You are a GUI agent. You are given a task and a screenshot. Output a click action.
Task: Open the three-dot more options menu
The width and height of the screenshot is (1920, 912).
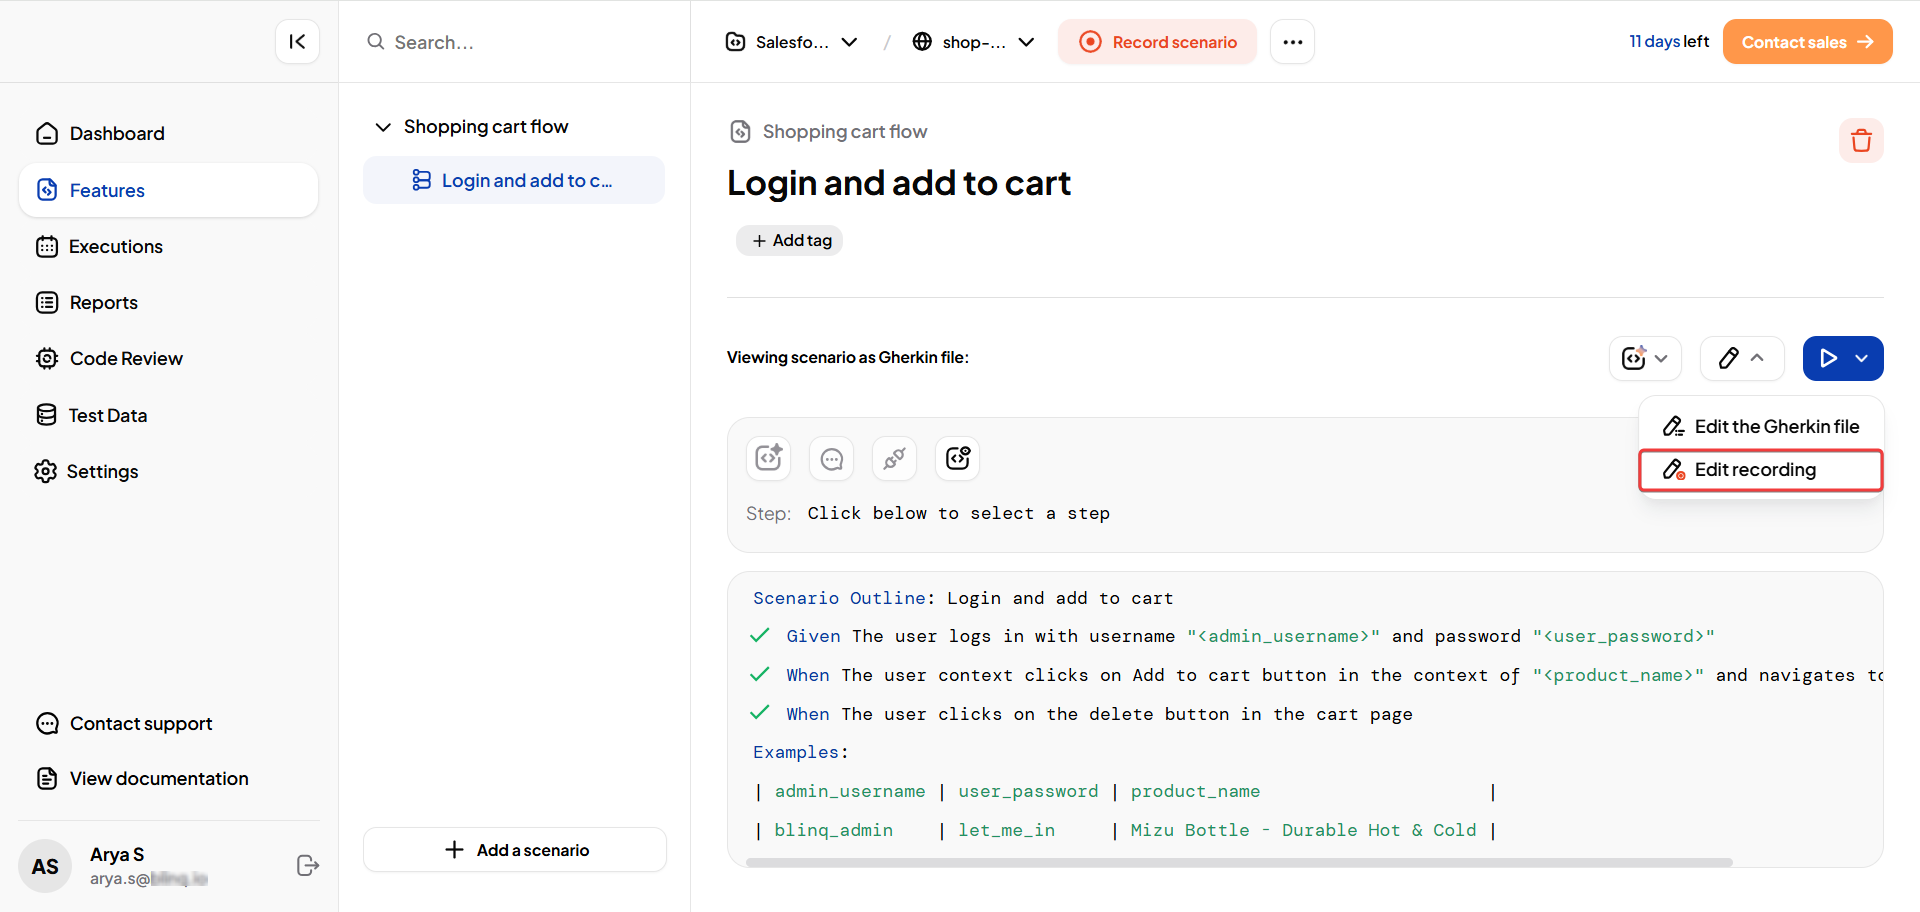pyautogui.click(x=1292, y=42)
